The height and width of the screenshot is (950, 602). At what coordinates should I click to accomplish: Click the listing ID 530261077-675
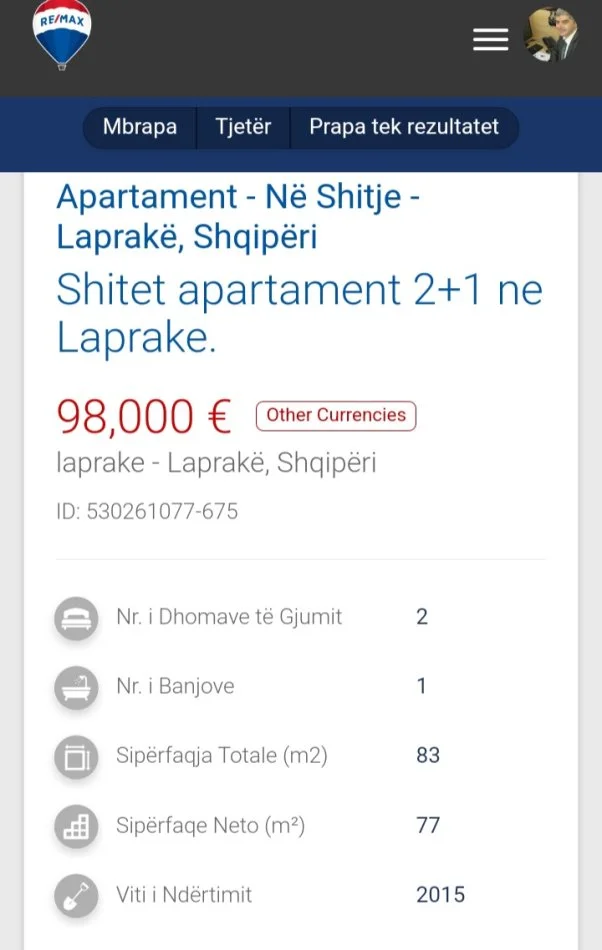[x=147, y=511]
